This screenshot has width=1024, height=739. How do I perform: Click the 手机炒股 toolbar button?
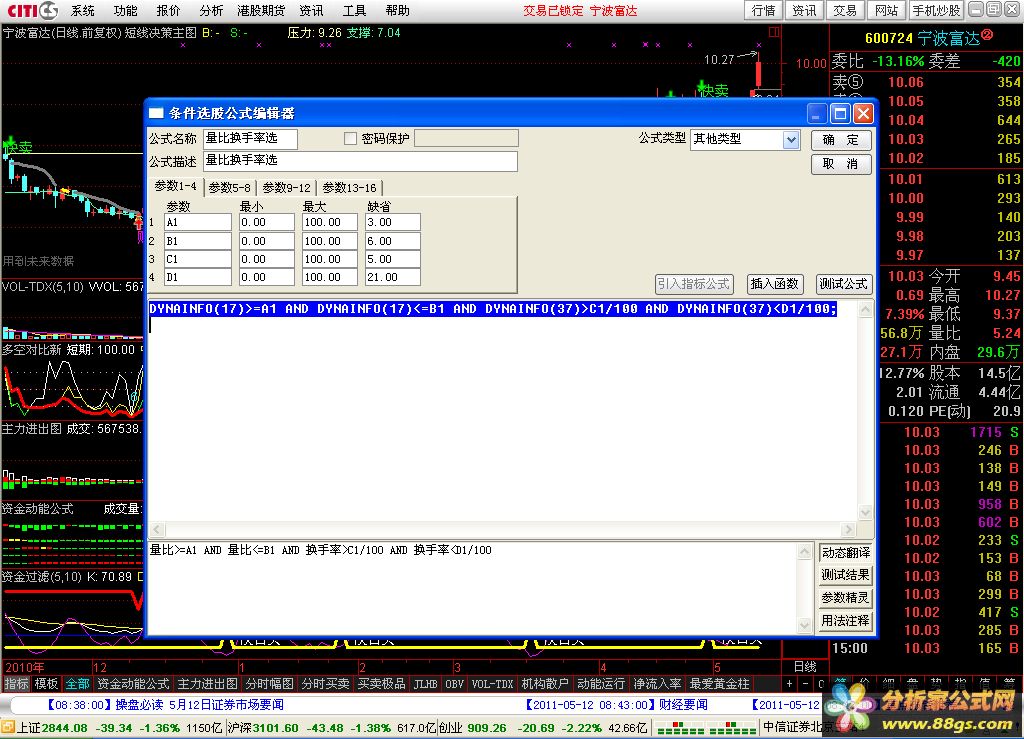pos(936,10)
